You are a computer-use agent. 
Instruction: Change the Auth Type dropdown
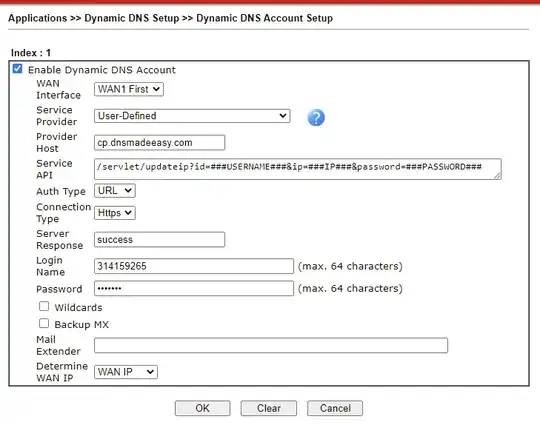coord(115,190)
